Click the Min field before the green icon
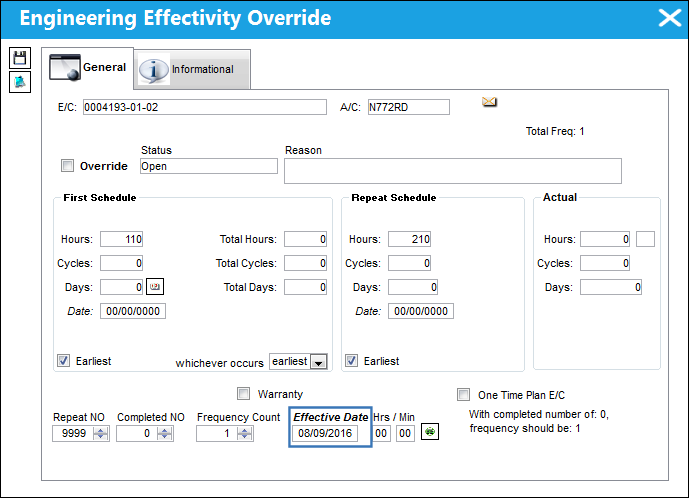 coord(405,433)
